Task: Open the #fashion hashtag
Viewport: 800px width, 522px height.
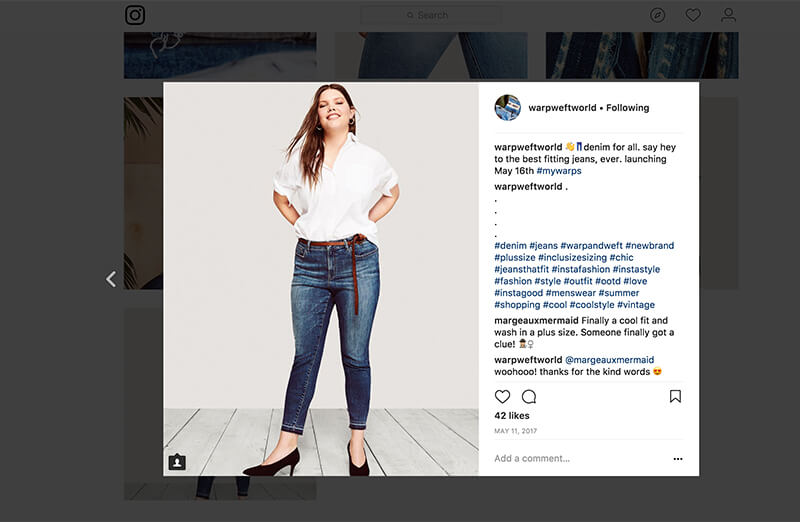Action: pos(513,281)
